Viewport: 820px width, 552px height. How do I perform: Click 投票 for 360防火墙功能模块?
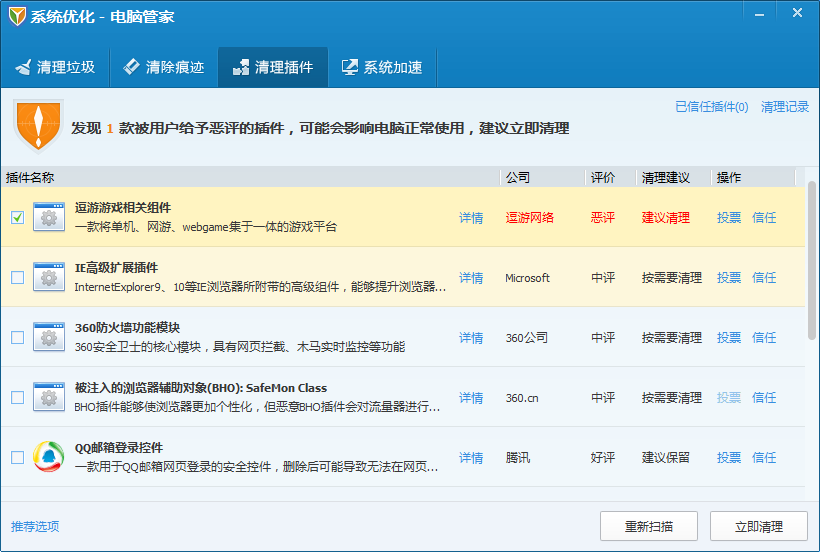729,338
